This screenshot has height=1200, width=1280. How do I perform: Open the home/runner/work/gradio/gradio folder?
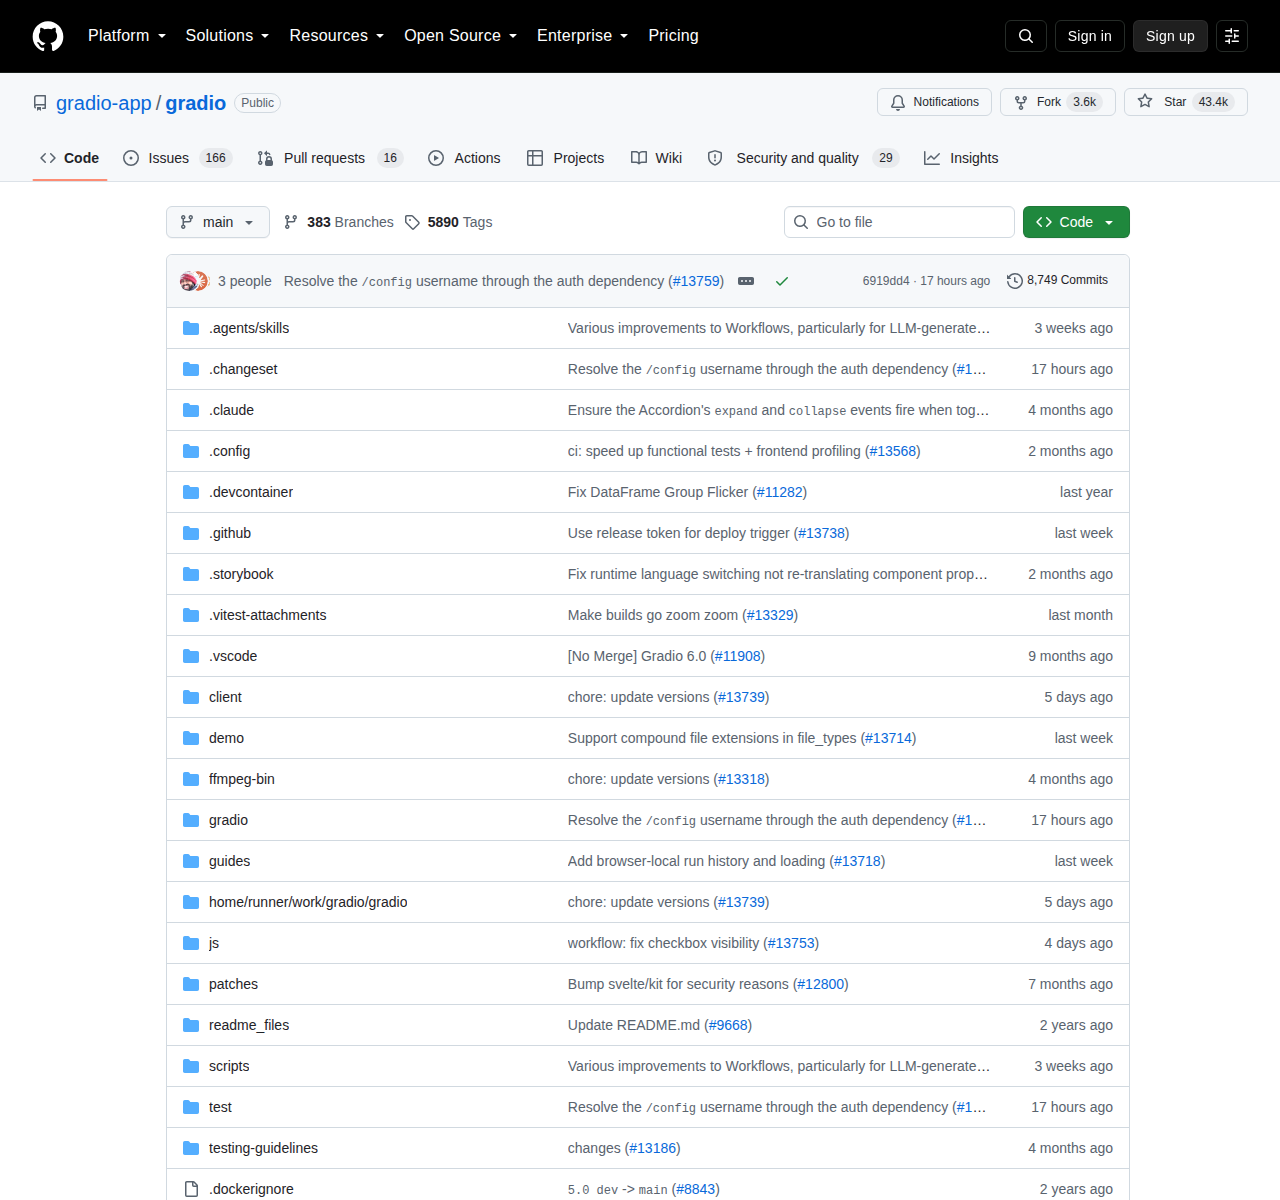(308, 902)
